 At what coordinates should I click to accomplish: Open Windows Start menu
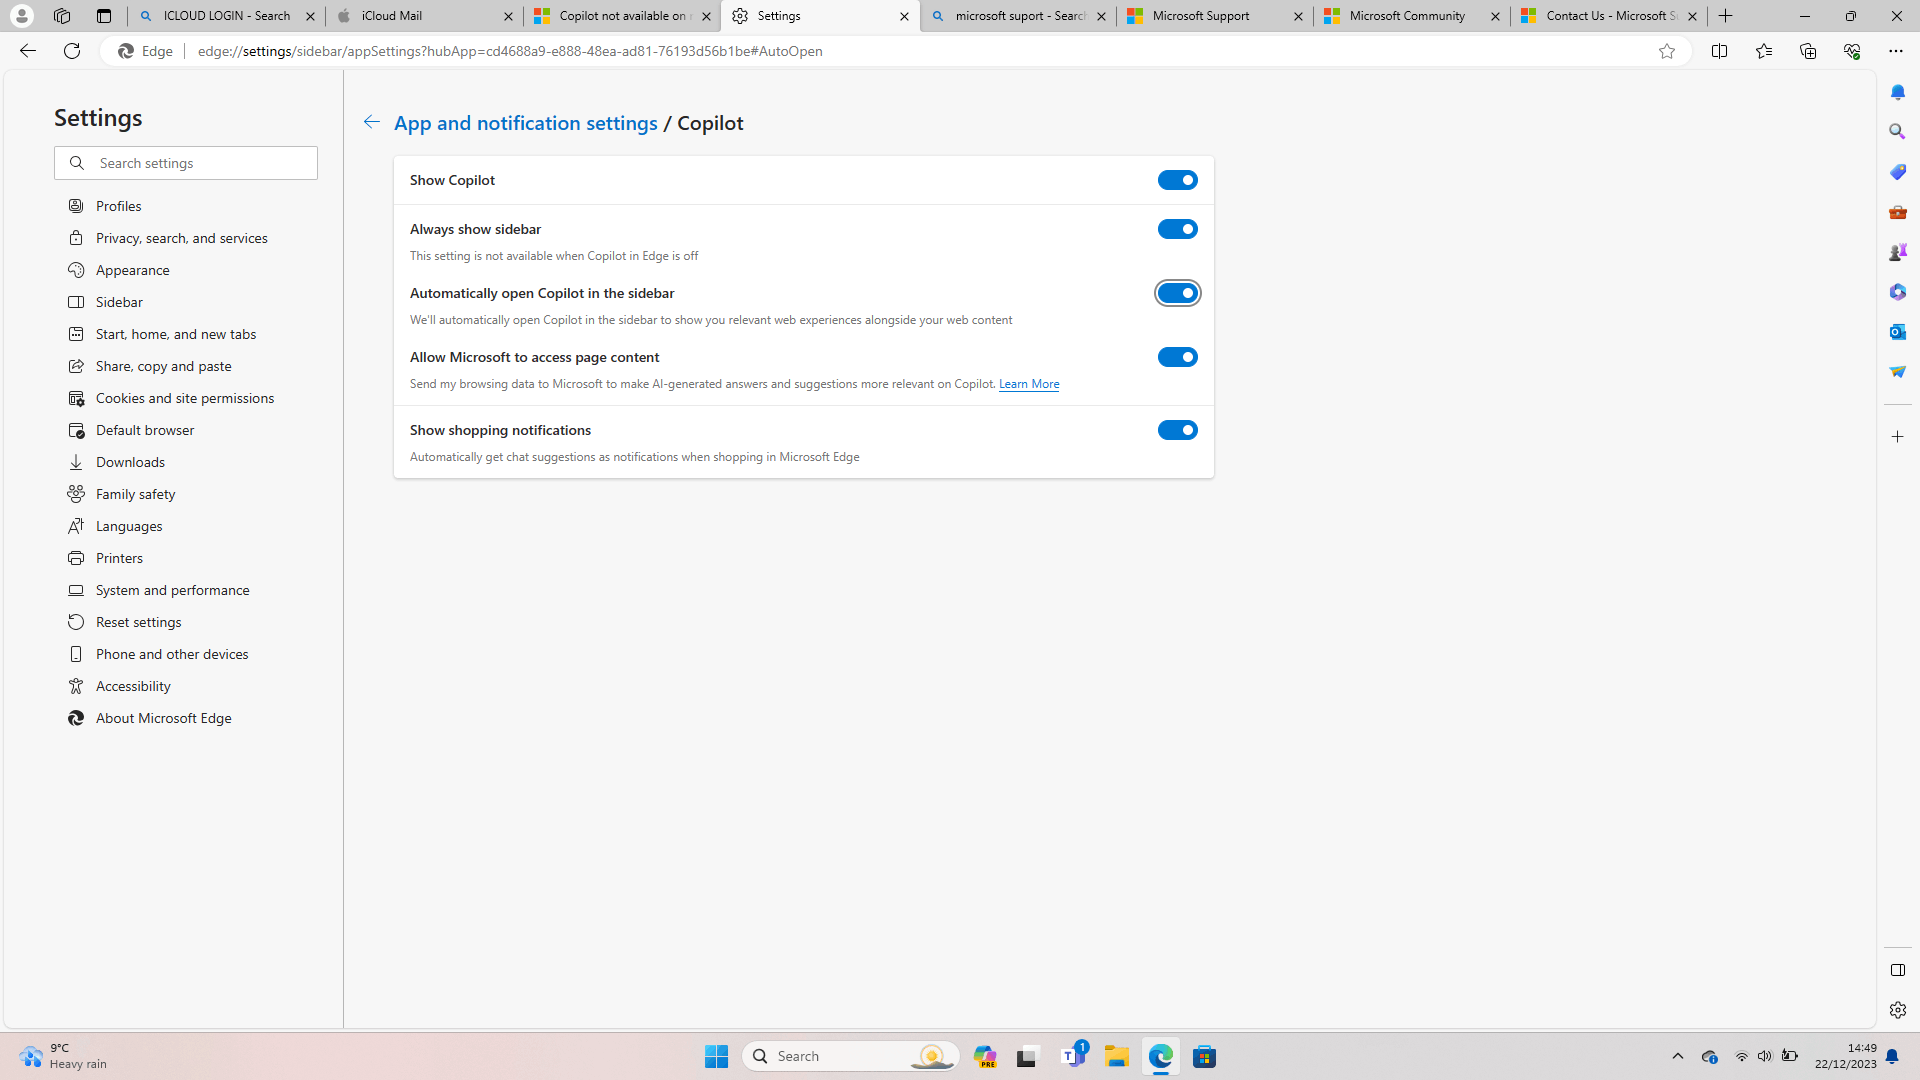[x=716, y=1056]
